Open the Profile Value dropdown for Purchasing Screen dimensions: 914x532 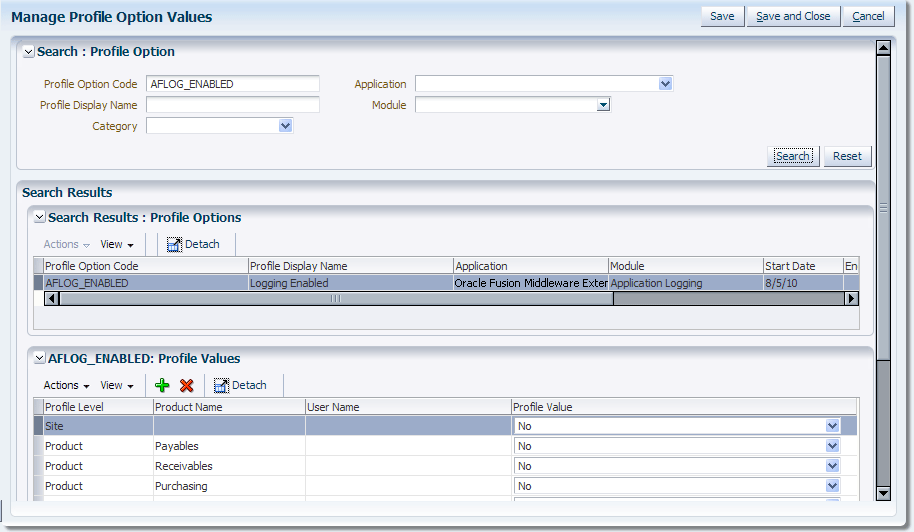tap(832, 485)
